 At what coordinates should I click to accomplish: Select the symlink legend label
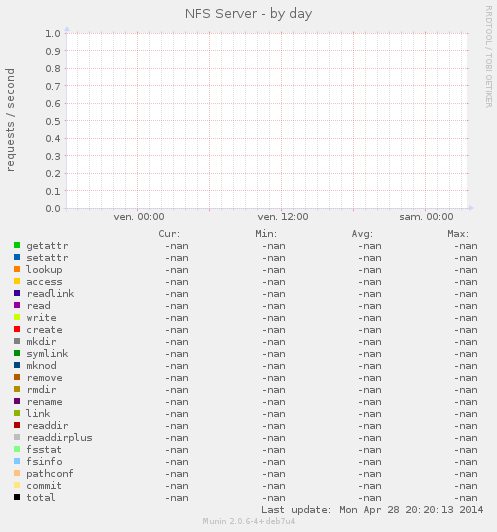point(47,354)
